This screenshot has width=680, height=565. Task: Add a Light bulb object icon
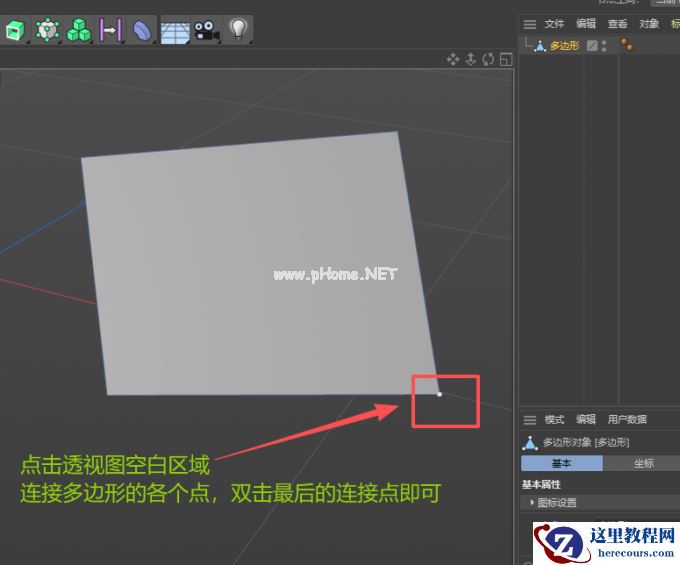coord(238,29)
